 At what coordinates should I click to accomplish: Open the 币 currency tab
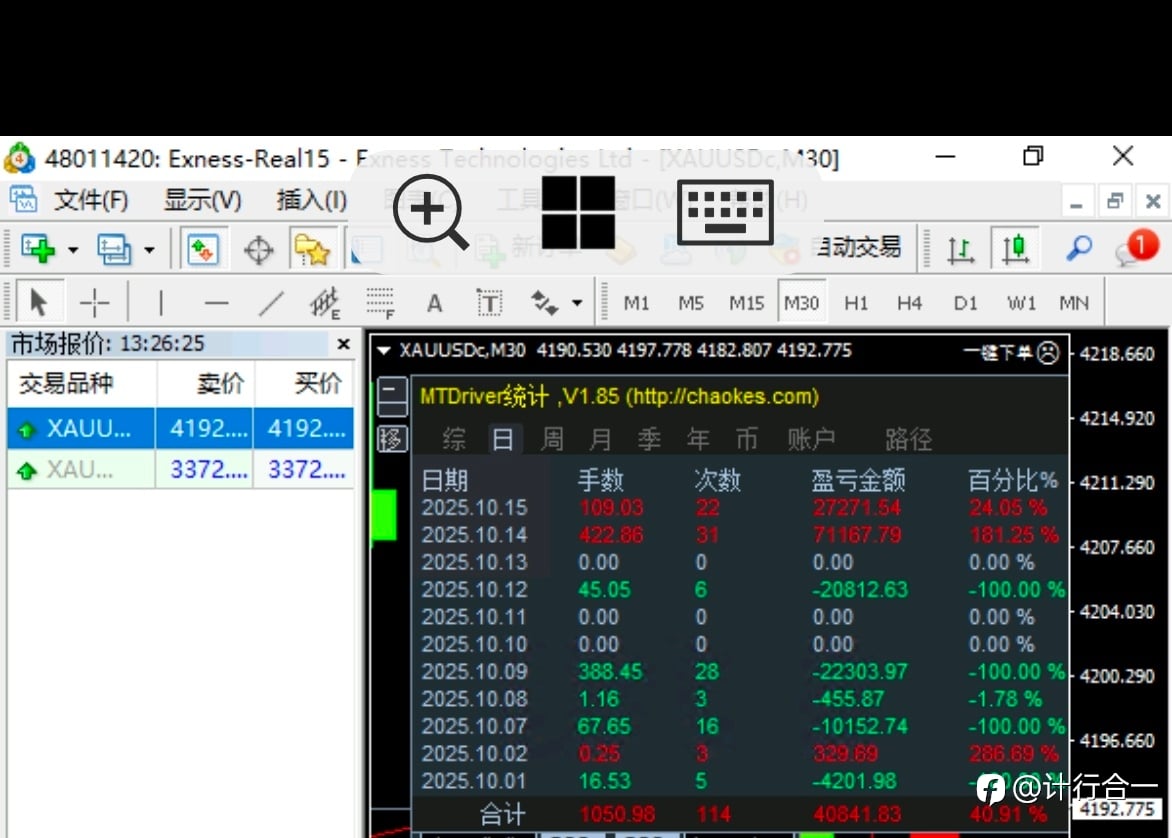point(746,439)
